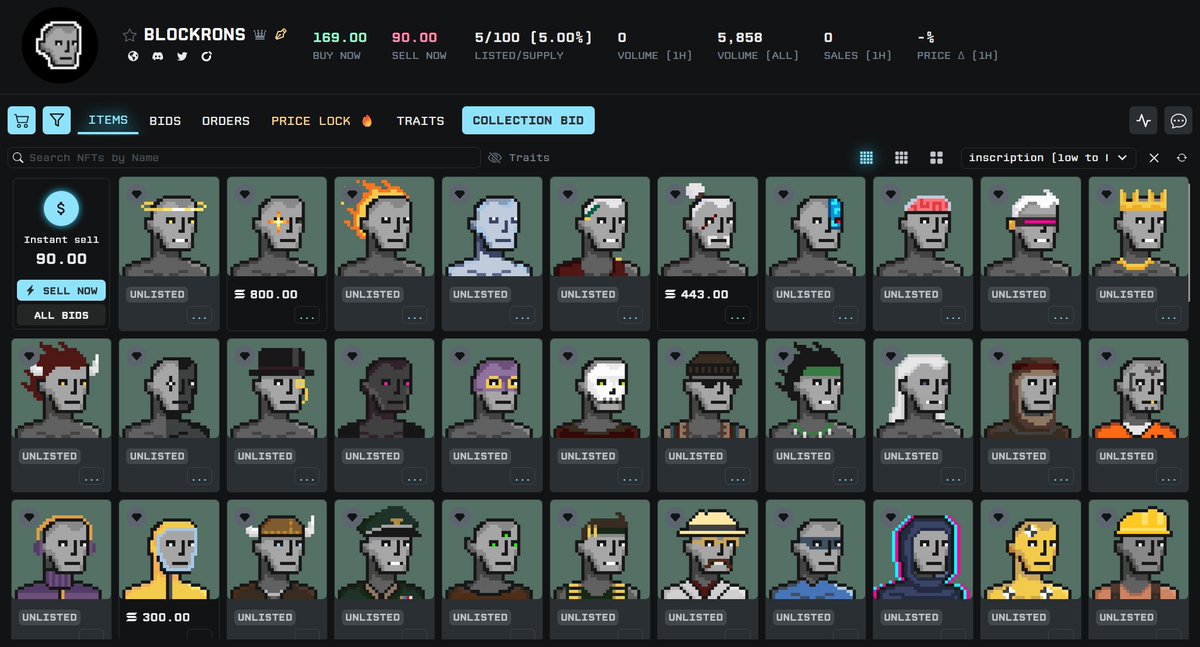The image size is (1200, 647).
Task: Heart the skull-face Blockron card
Action: [568, 357]
